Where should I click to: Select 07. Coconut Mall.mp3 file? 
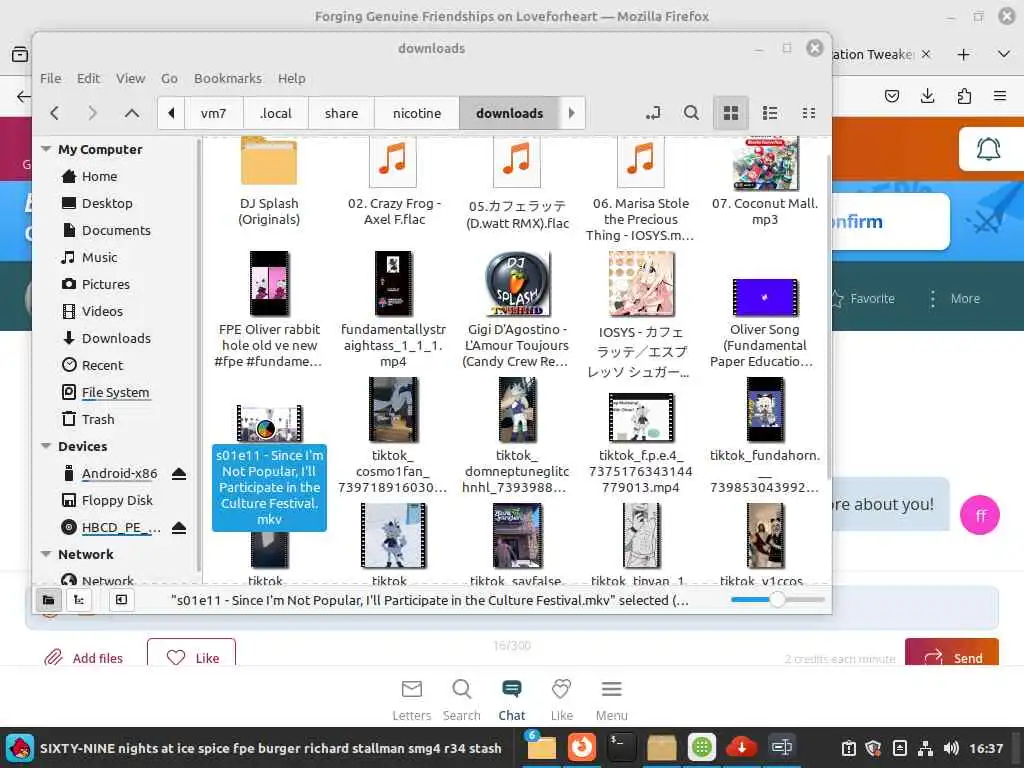pyautogui.click(x=765, y=182)
